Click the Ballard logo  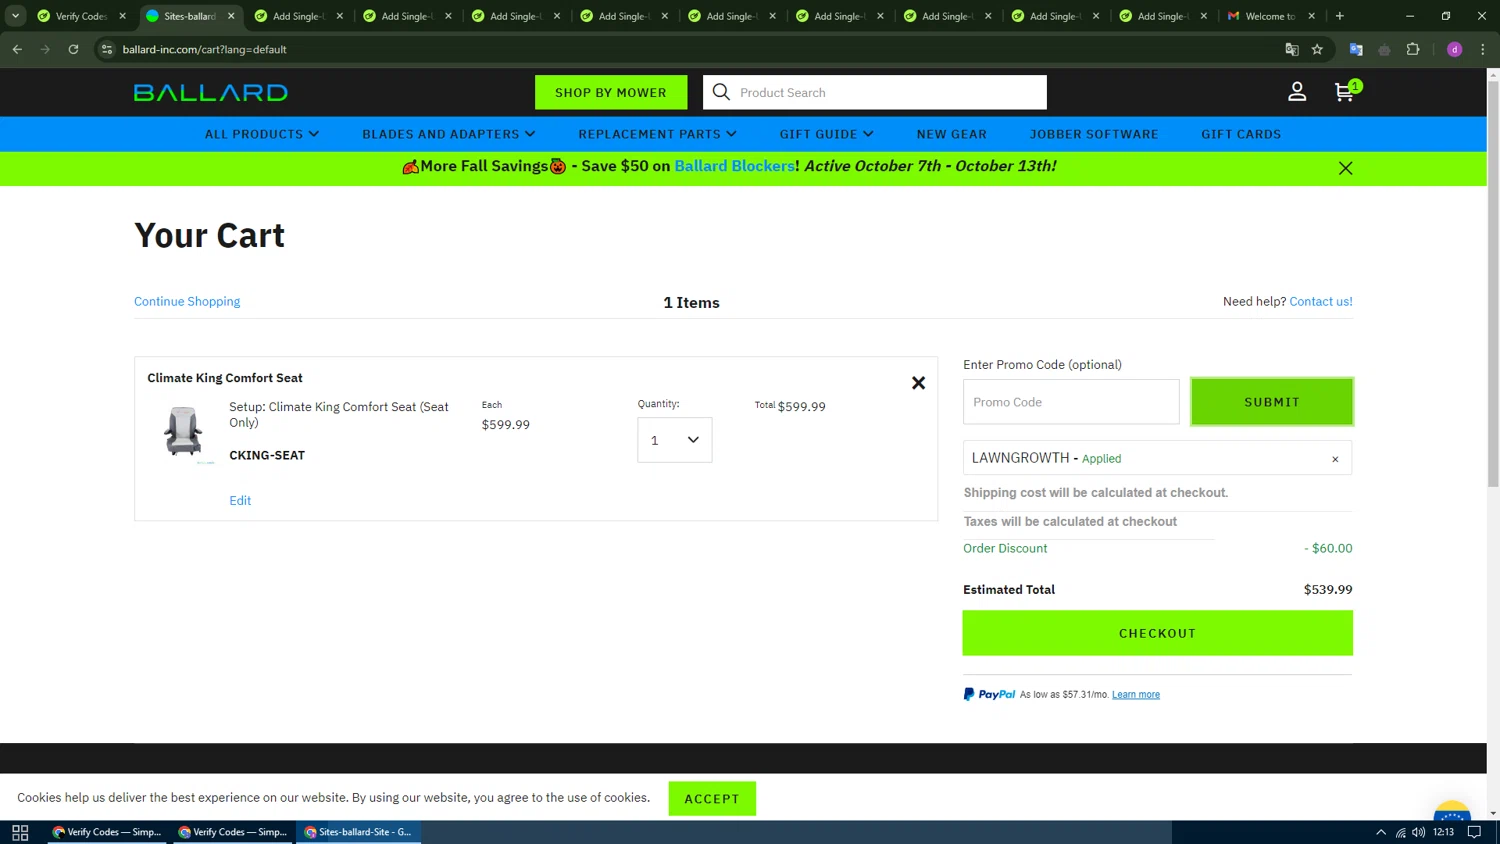pyautogui.click(x=211, y=93)
